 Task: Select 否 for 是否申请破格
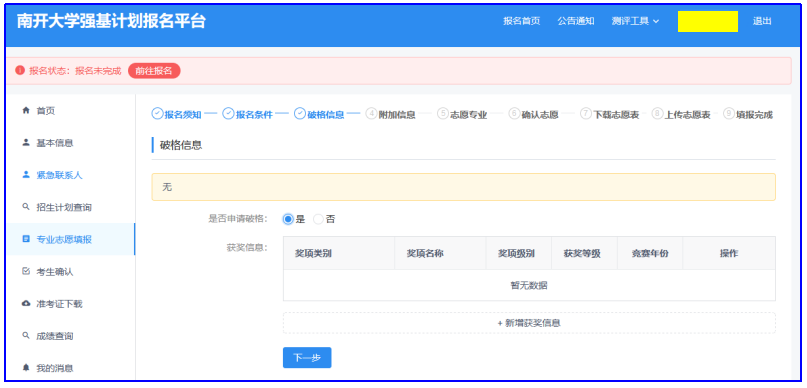click(319, 219)
